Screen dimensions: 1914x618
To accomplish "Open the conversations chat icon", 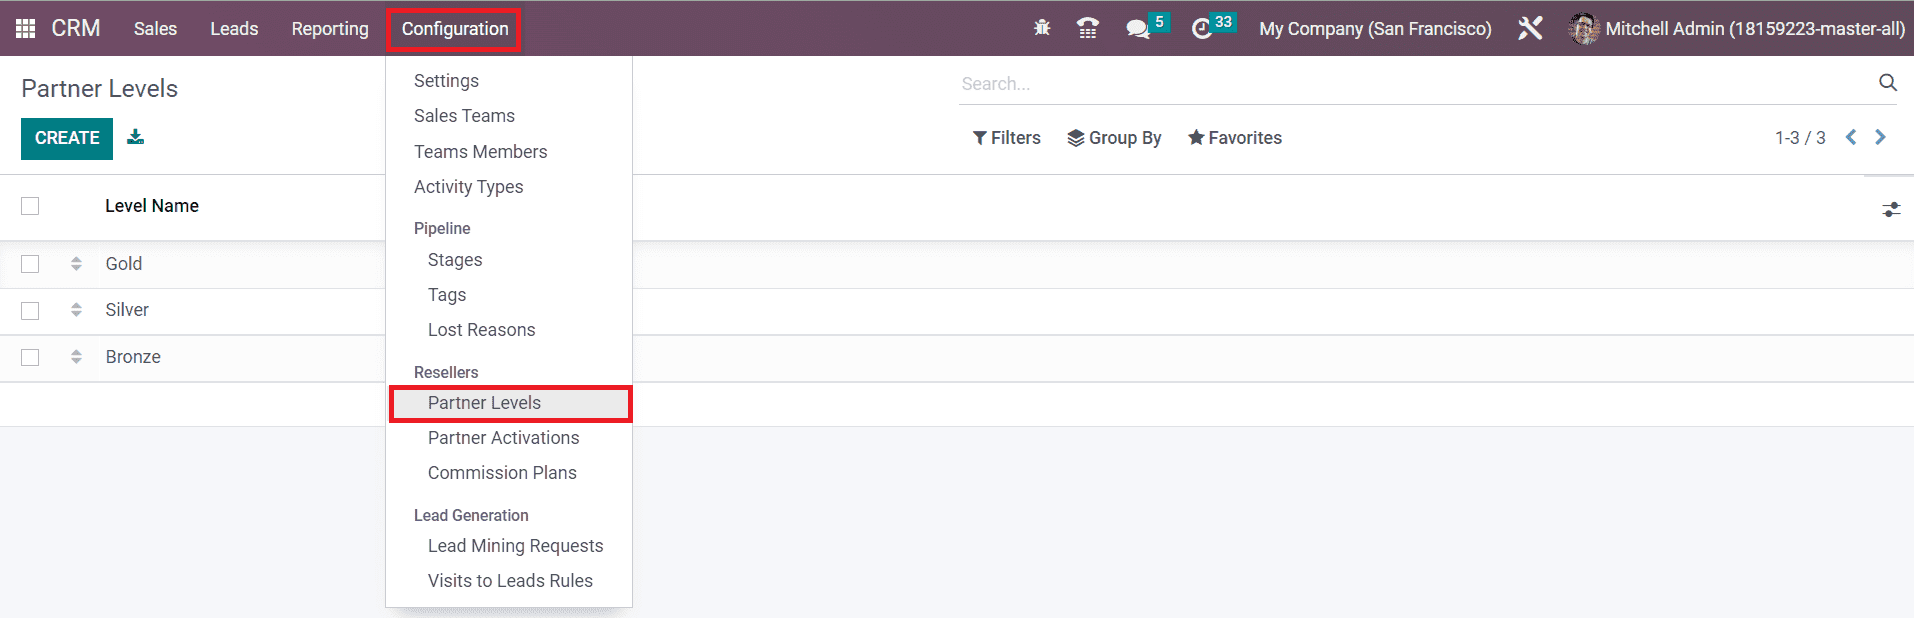I will 1138,28.
